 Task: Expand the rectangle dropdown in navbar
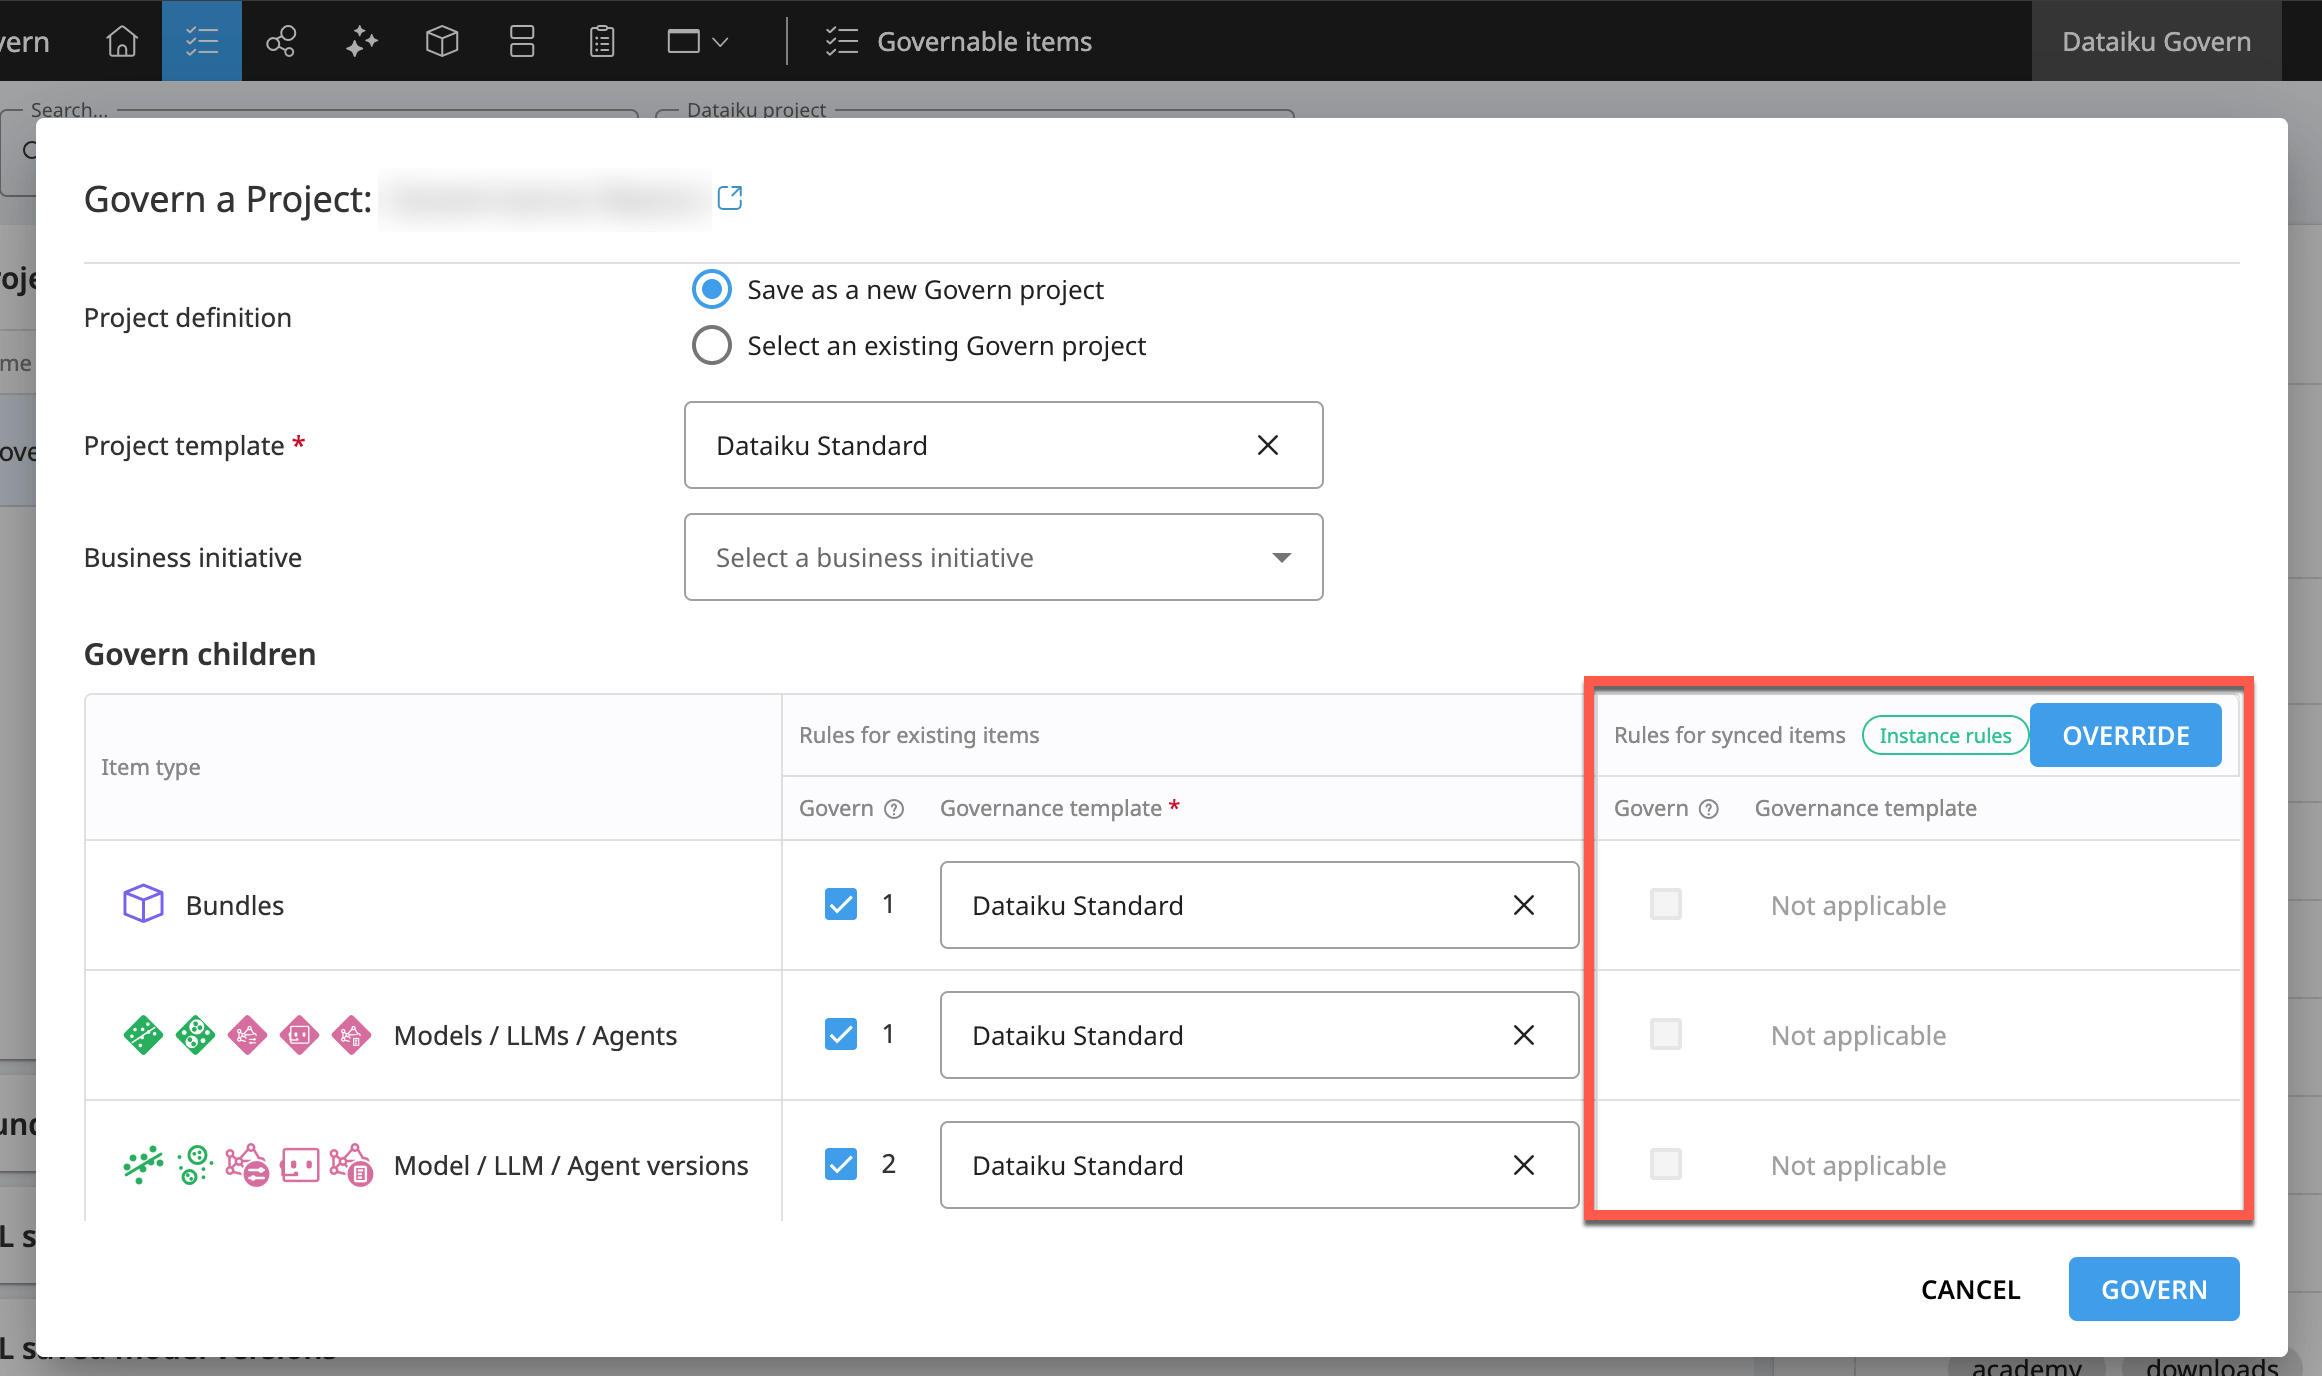coord(697,41)
